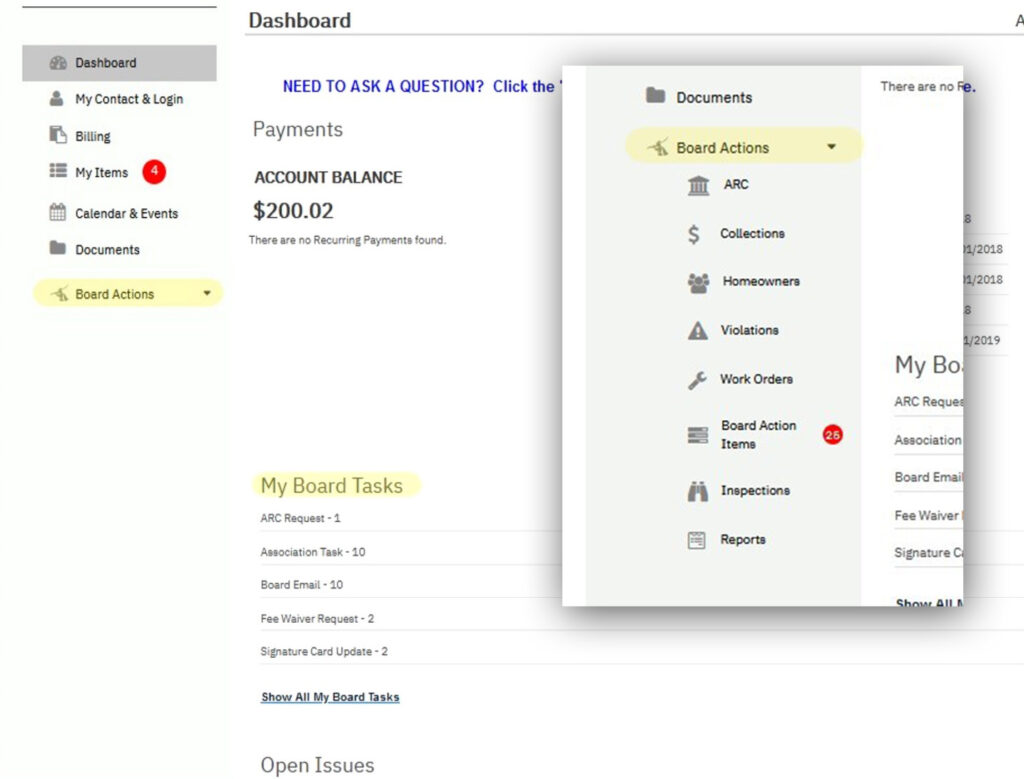Click the gavel icon in zoomed Board Actions header

(658, 147)
